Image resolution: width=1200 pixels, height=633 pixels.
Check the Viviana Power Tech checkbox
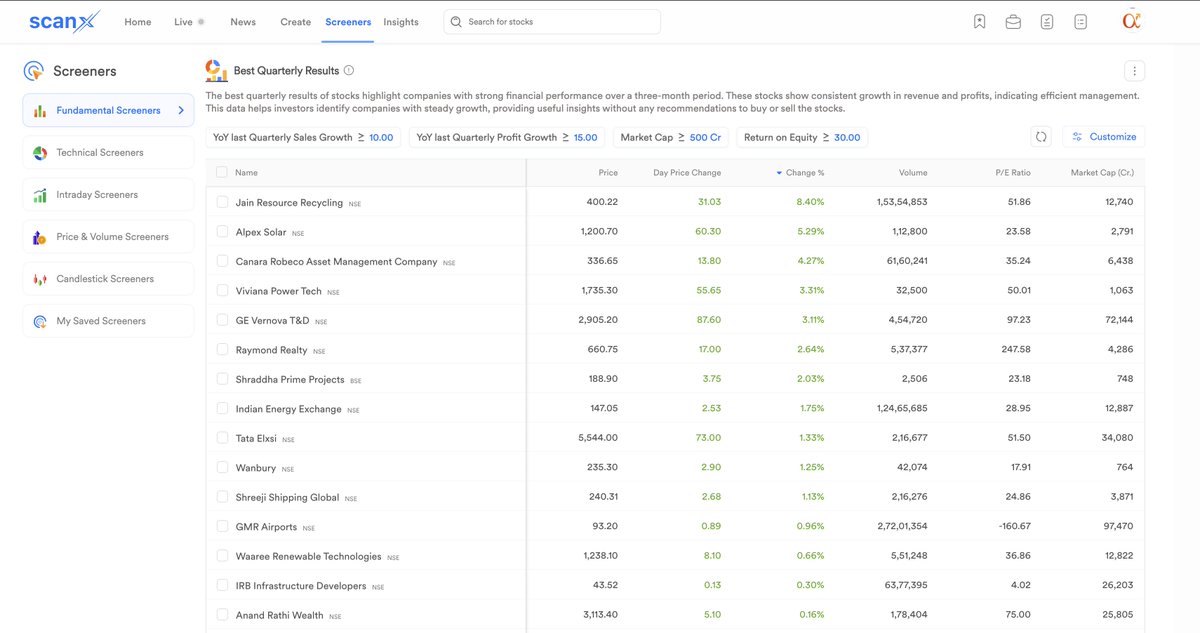coord(222,291)
